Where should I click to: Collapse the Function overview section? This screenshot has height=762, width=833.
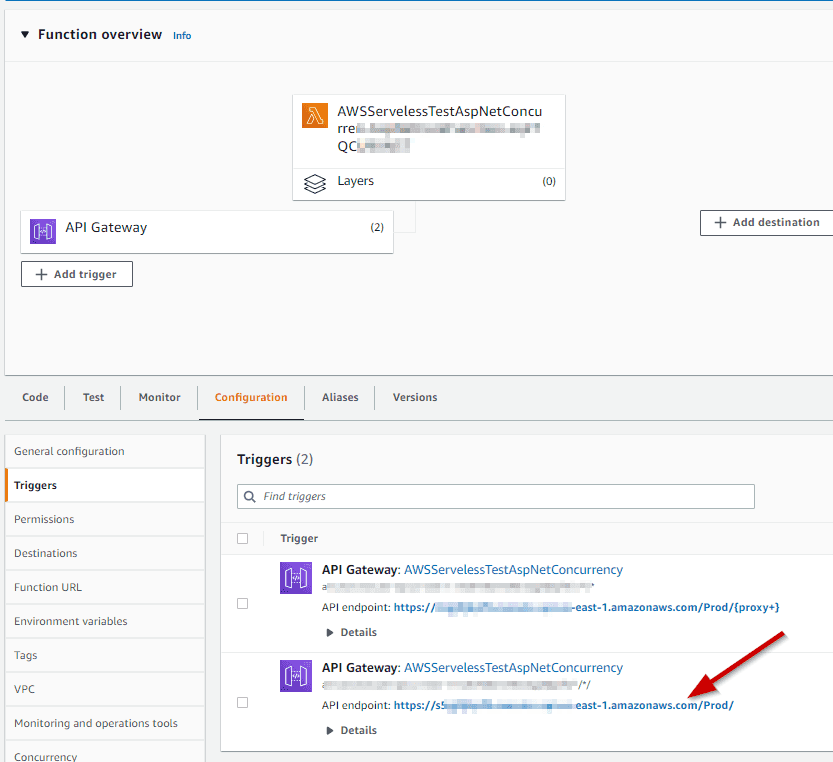click(x=25, y=35)
